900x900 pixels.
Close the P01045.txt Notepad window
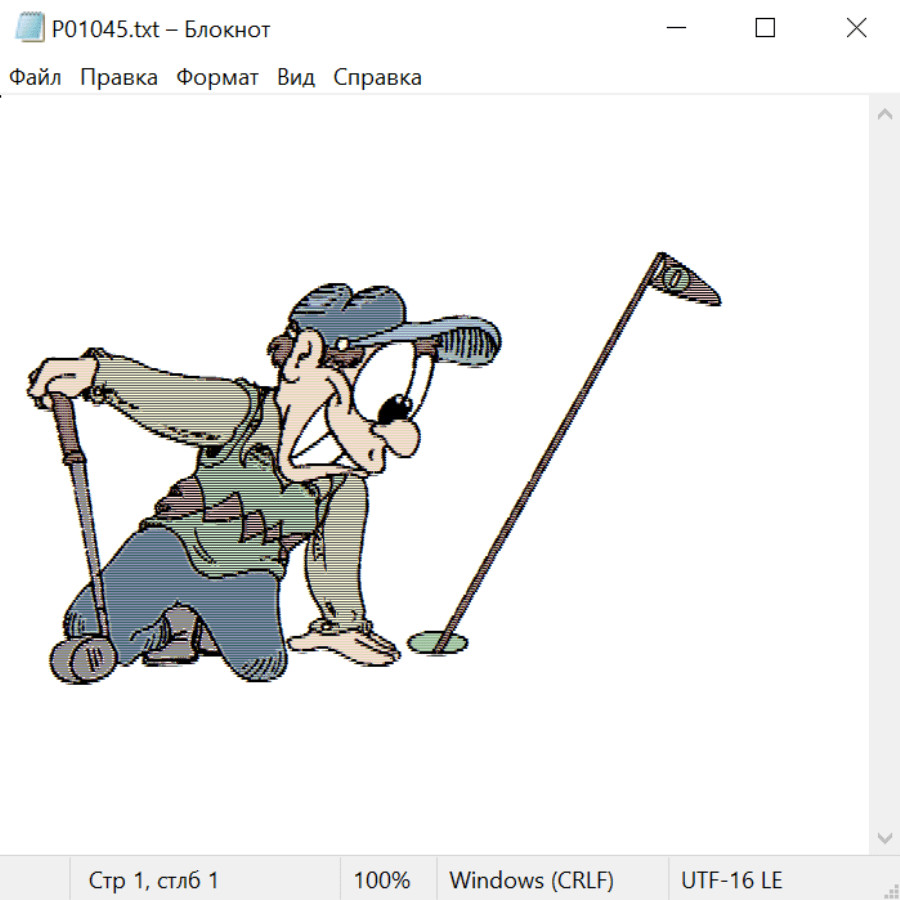[x=856, y=28]
